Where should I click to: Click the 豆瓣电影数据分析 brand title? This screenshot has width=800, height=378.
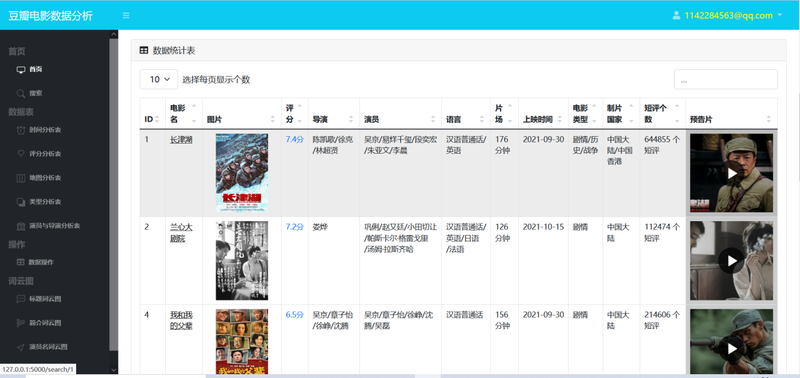pyautogui.click(x=51, y=15)
